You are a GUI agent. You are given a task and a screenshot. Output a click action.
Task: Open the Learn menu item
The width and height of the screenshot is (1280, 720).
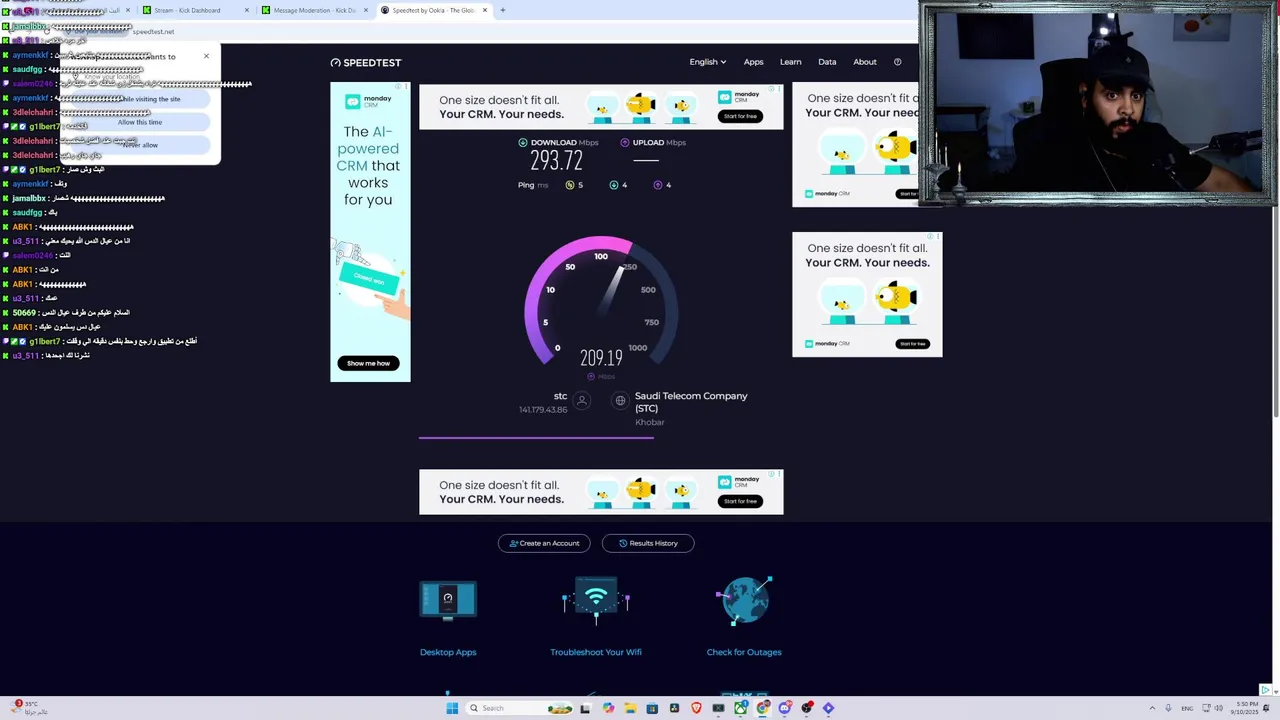pos(790,62)
